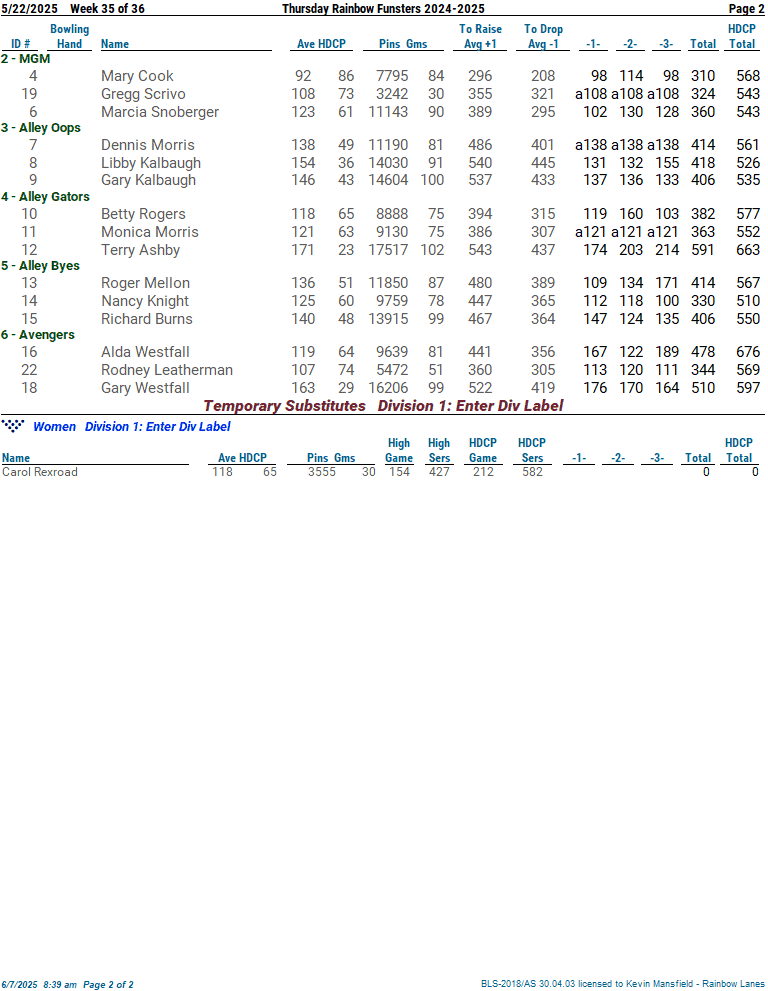Select the name Gary Kalbaugh
768x991 pixels.
point(149,180)
